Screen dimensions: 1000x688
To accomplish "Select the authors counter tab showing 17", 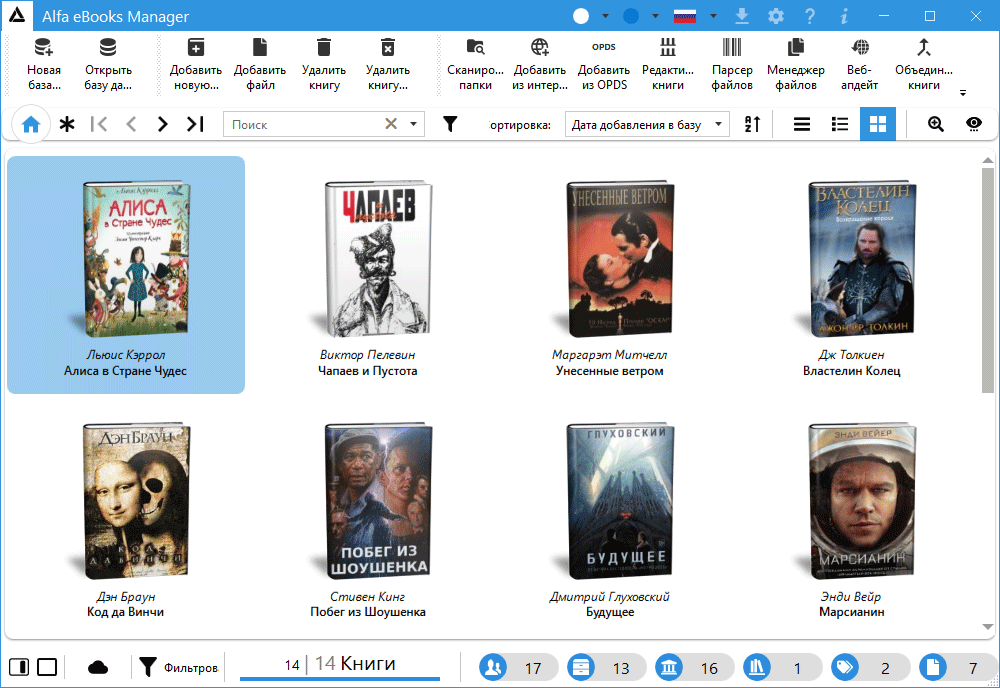I will [514, 667].
